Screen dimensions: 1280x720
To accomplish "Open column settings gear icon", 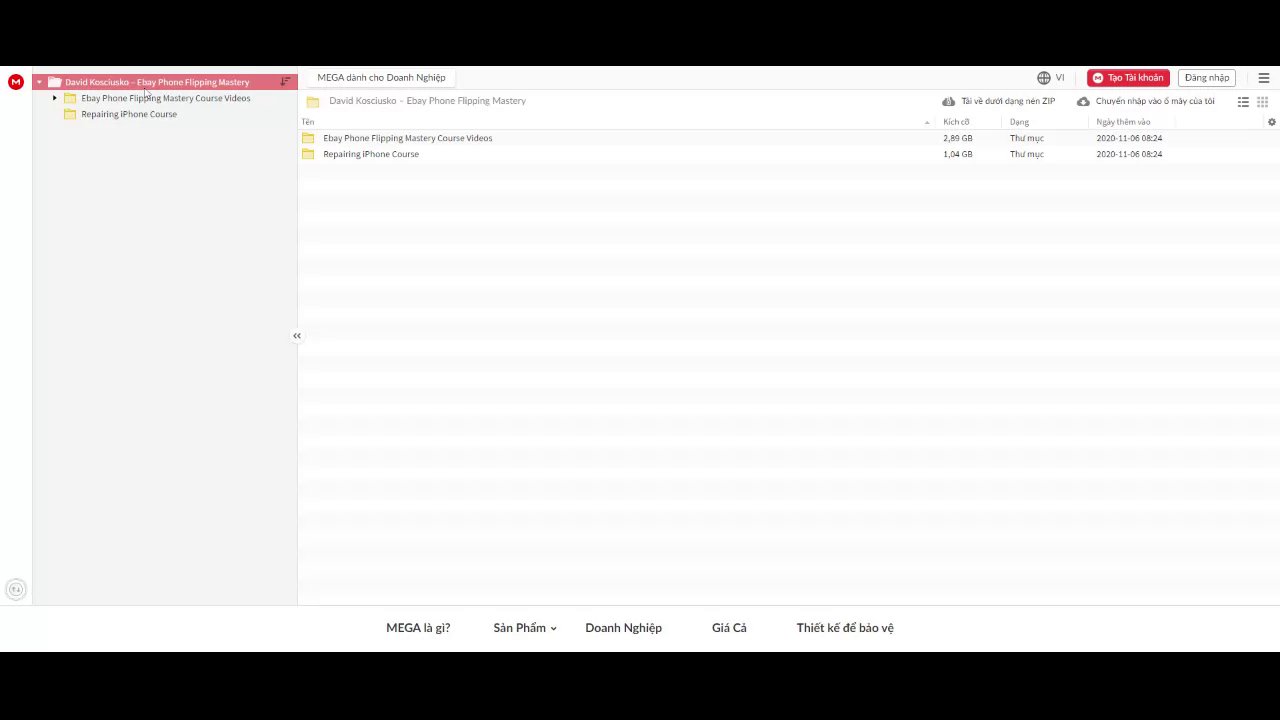I will pyautogui.click(x=1272, y=122).
